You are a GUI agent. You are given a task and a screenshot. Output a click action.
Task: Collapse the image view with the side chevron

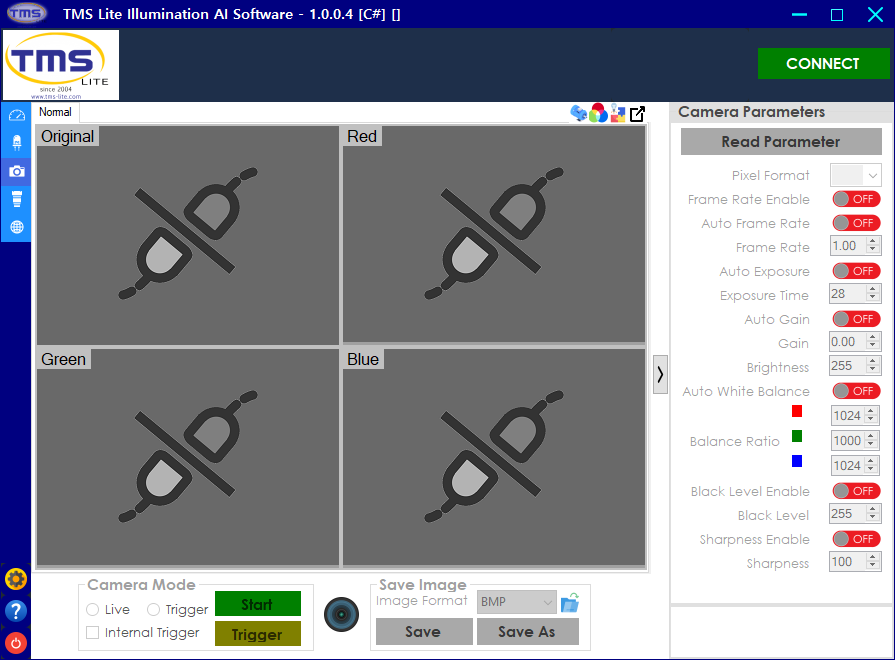click(660, 374)
